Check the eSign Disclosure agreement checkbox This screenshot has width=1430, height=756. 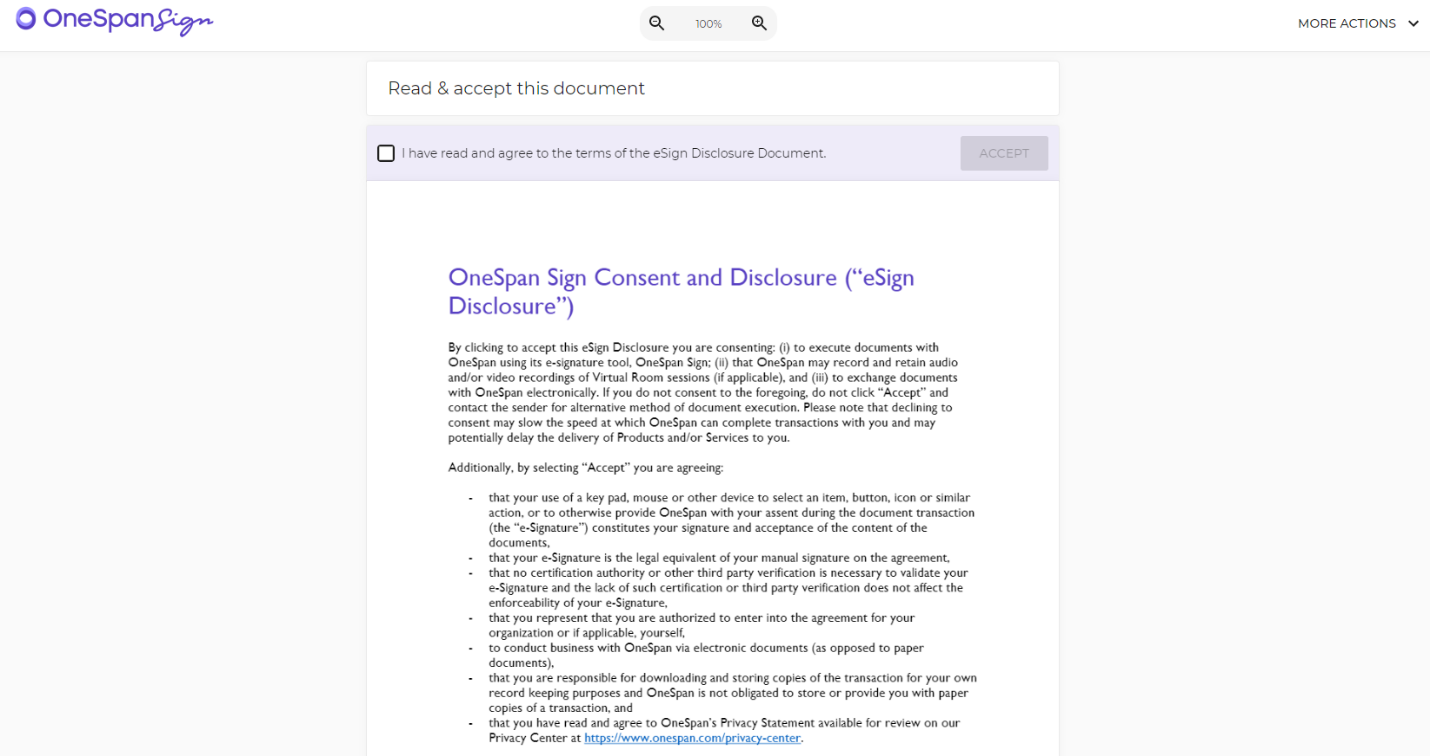pos(386,153)
